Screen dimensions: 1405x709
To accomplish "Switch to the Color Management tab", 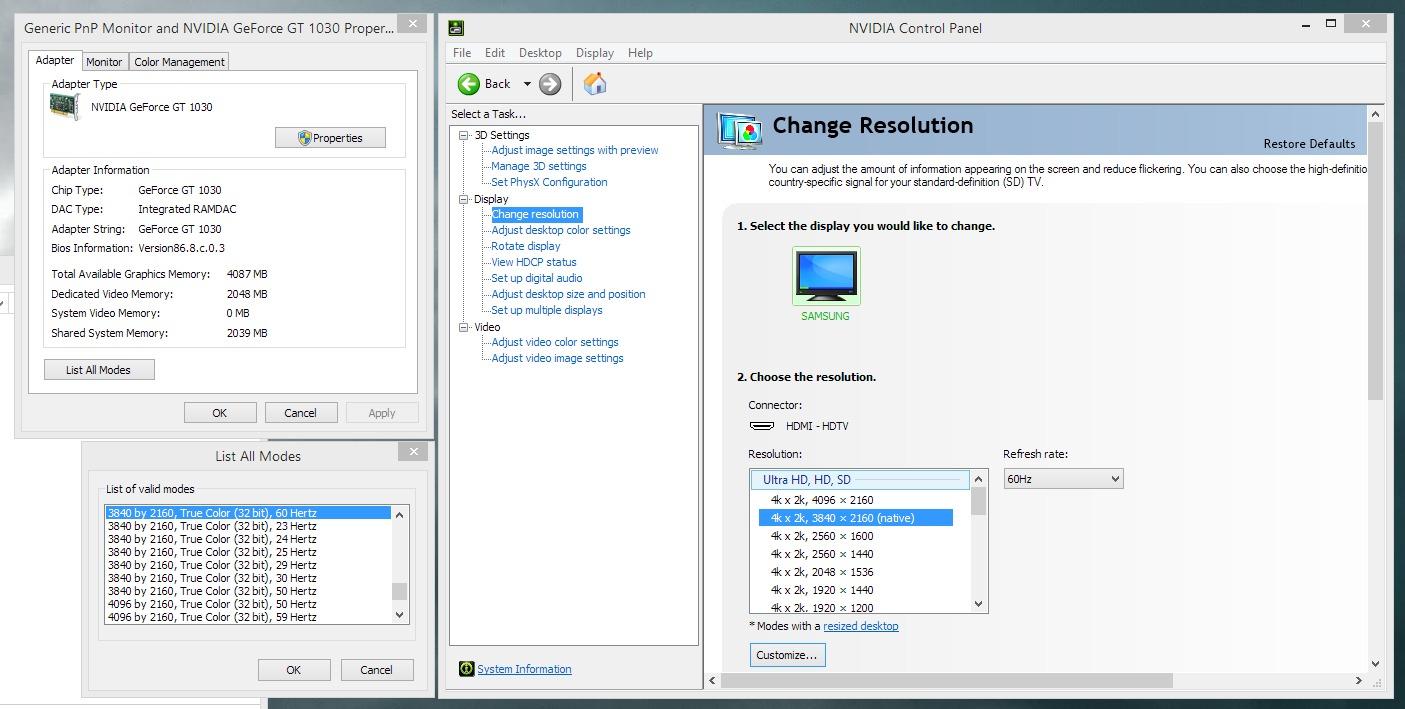I will (x=179, y=62).
